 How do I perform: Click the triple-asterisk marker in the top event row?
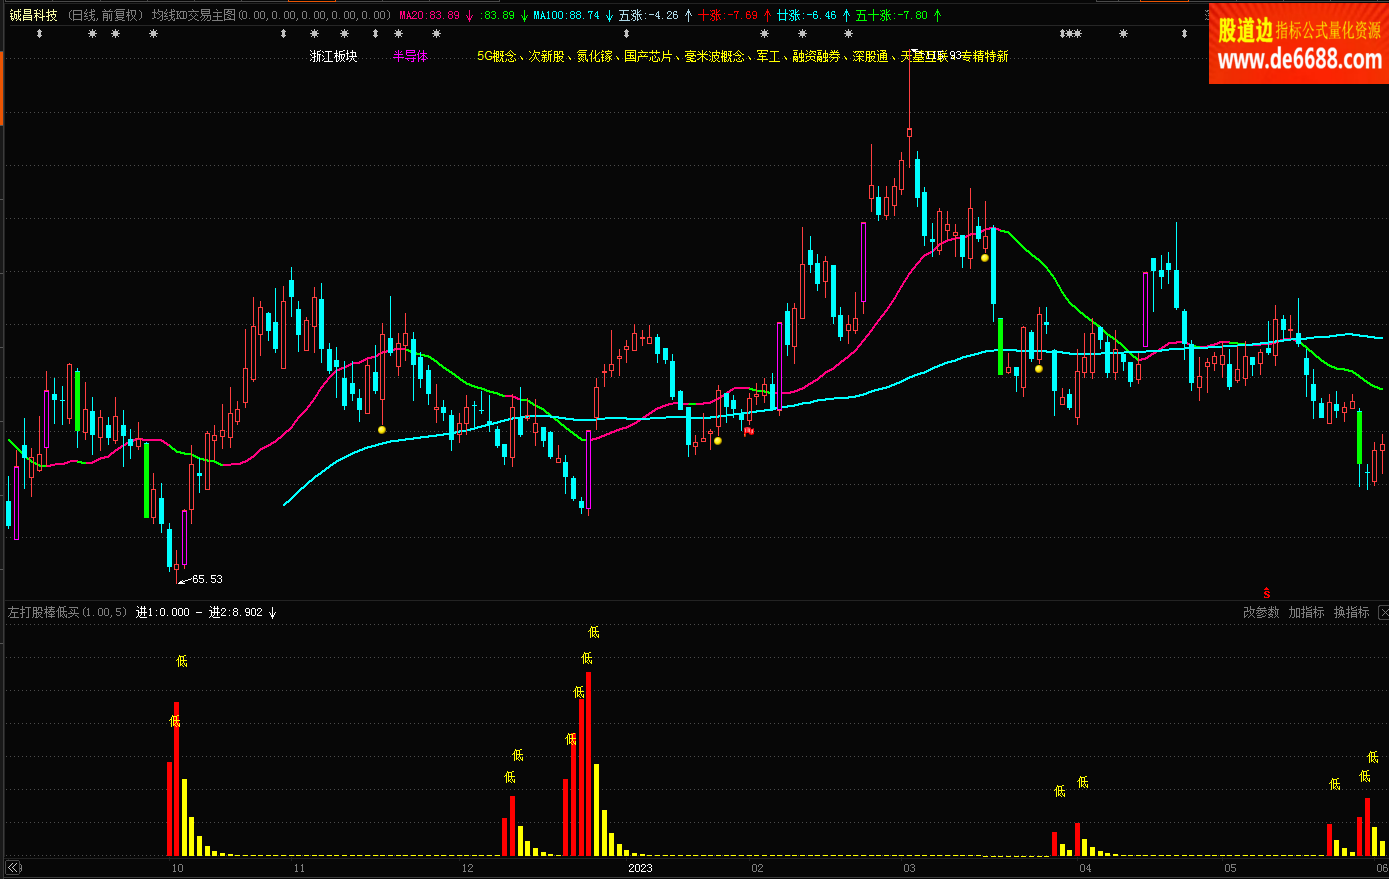pos(1071,34)
